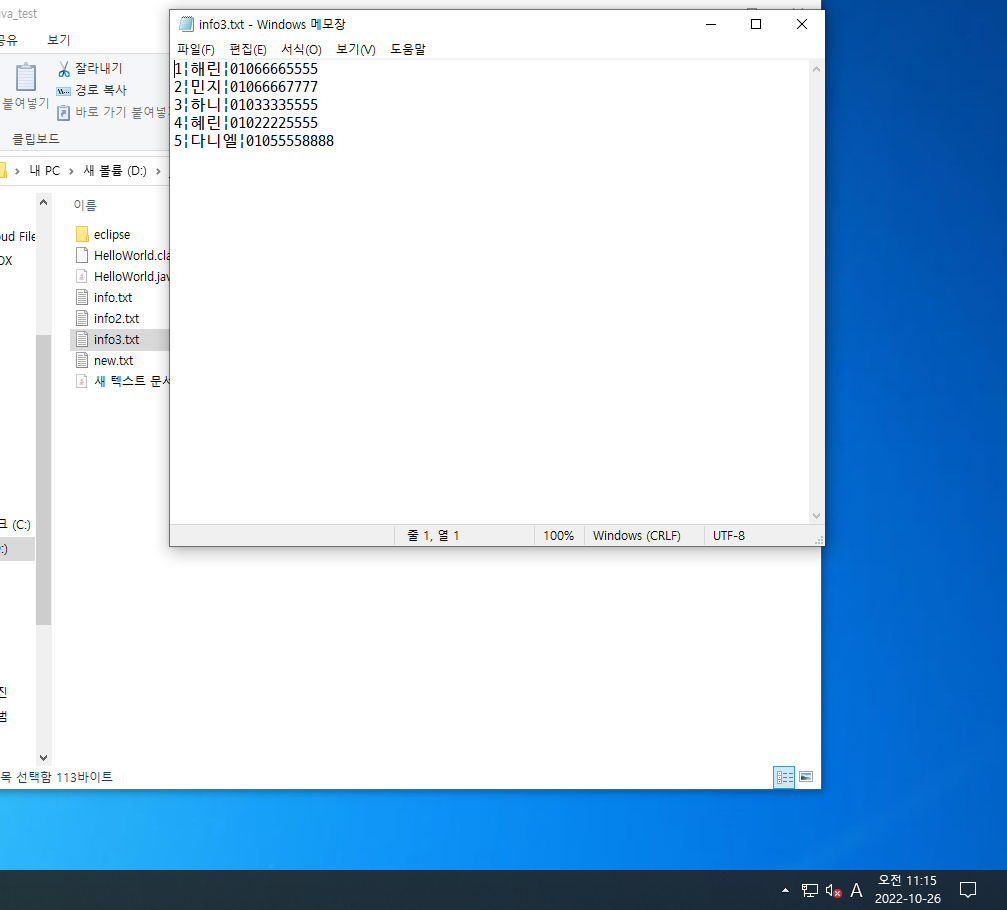Select the new.txt file icon

(x=82, y=360)
